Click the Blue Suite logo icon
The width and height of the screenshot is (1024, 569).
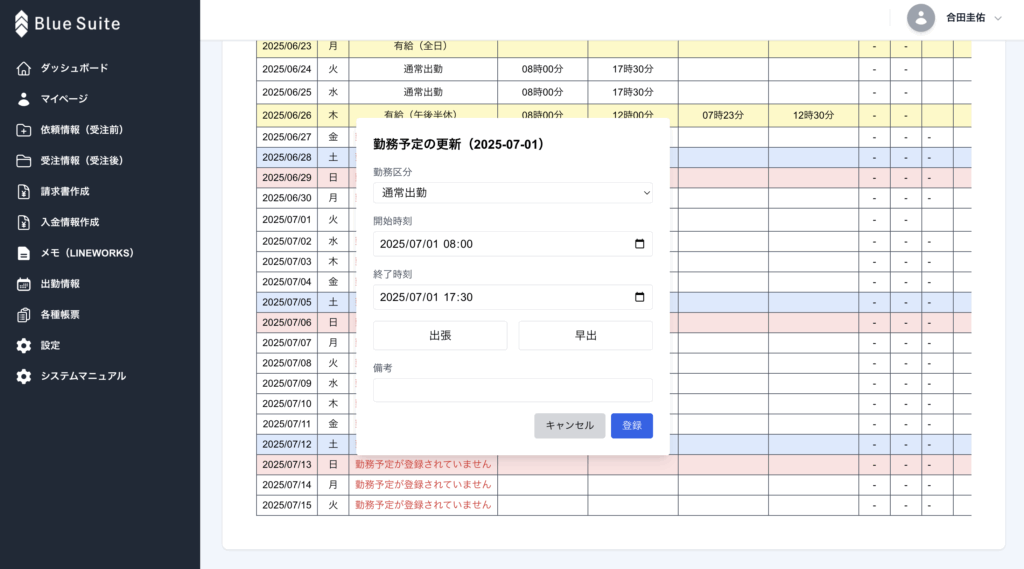coord(22,24)
